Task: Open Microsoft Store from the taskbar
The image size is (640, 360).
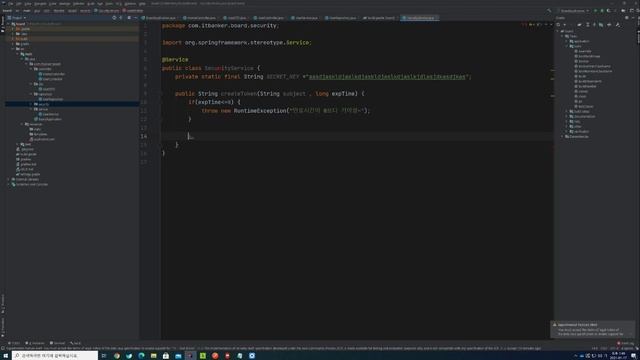Action: [166, 356]
